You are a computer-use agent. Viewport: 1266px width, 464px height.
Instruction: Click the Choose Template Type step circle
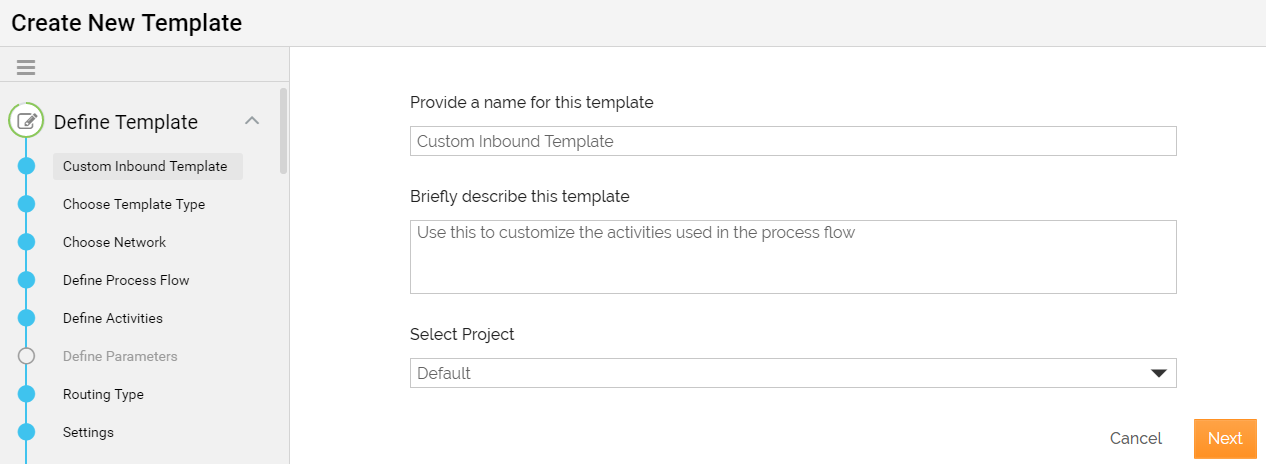pyautogui.click(x=27, y=204)
